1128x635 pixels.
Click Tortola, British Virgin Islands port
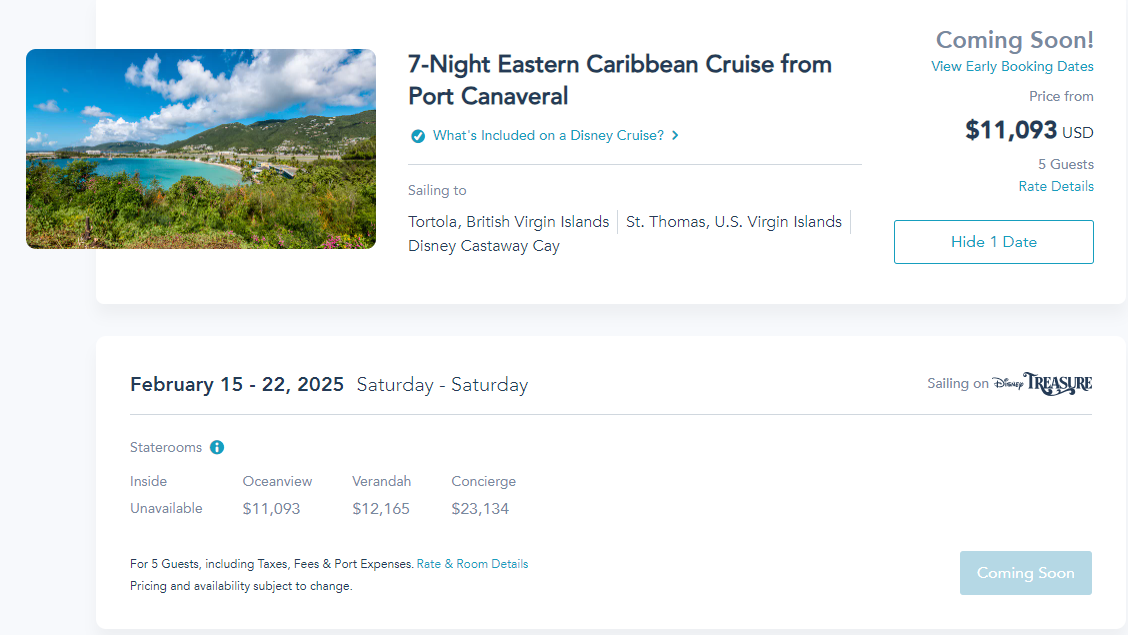(x=508, y=221)
